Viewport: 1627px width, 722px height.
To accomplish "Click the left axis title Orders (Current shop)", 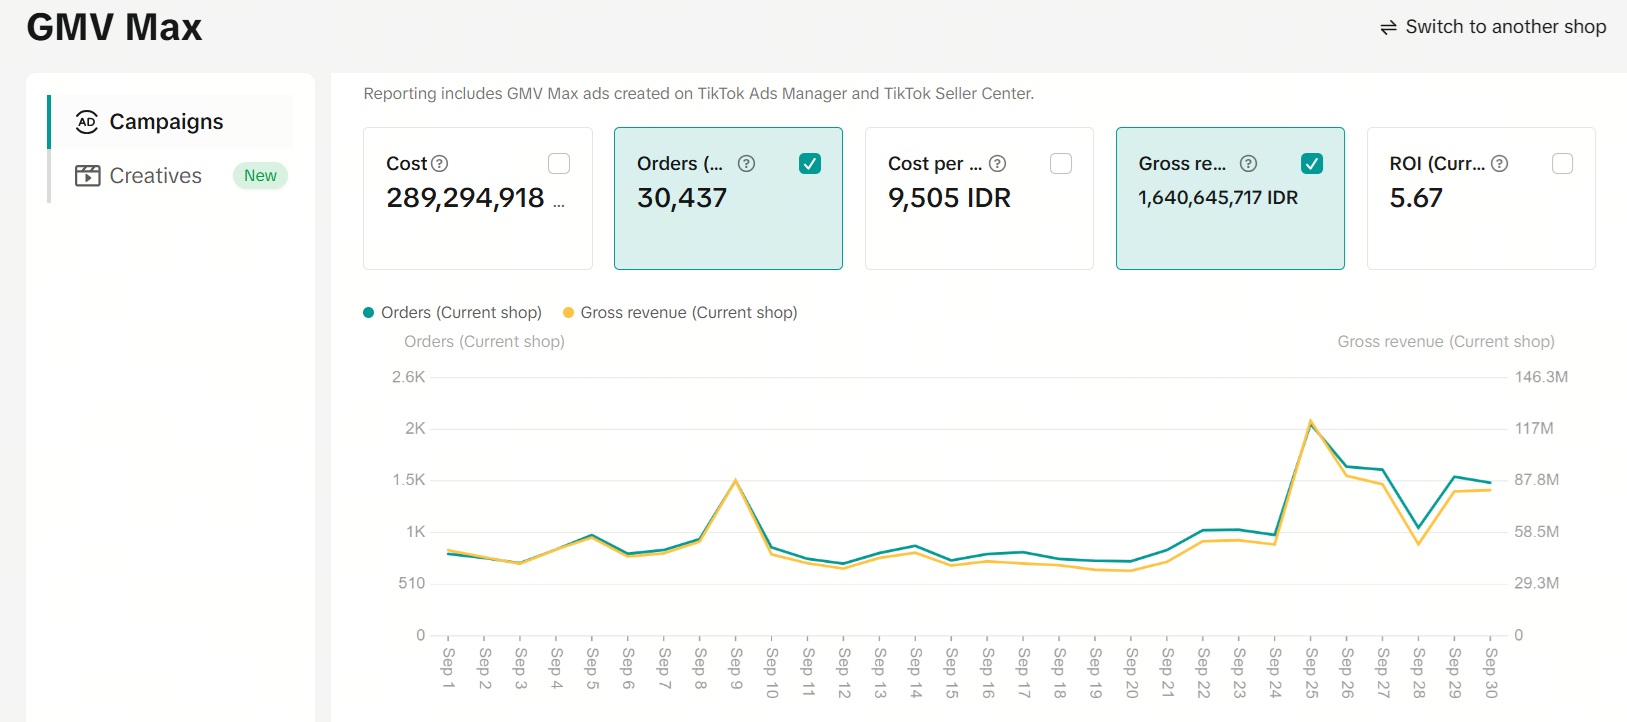I will (x=484, y=342).
